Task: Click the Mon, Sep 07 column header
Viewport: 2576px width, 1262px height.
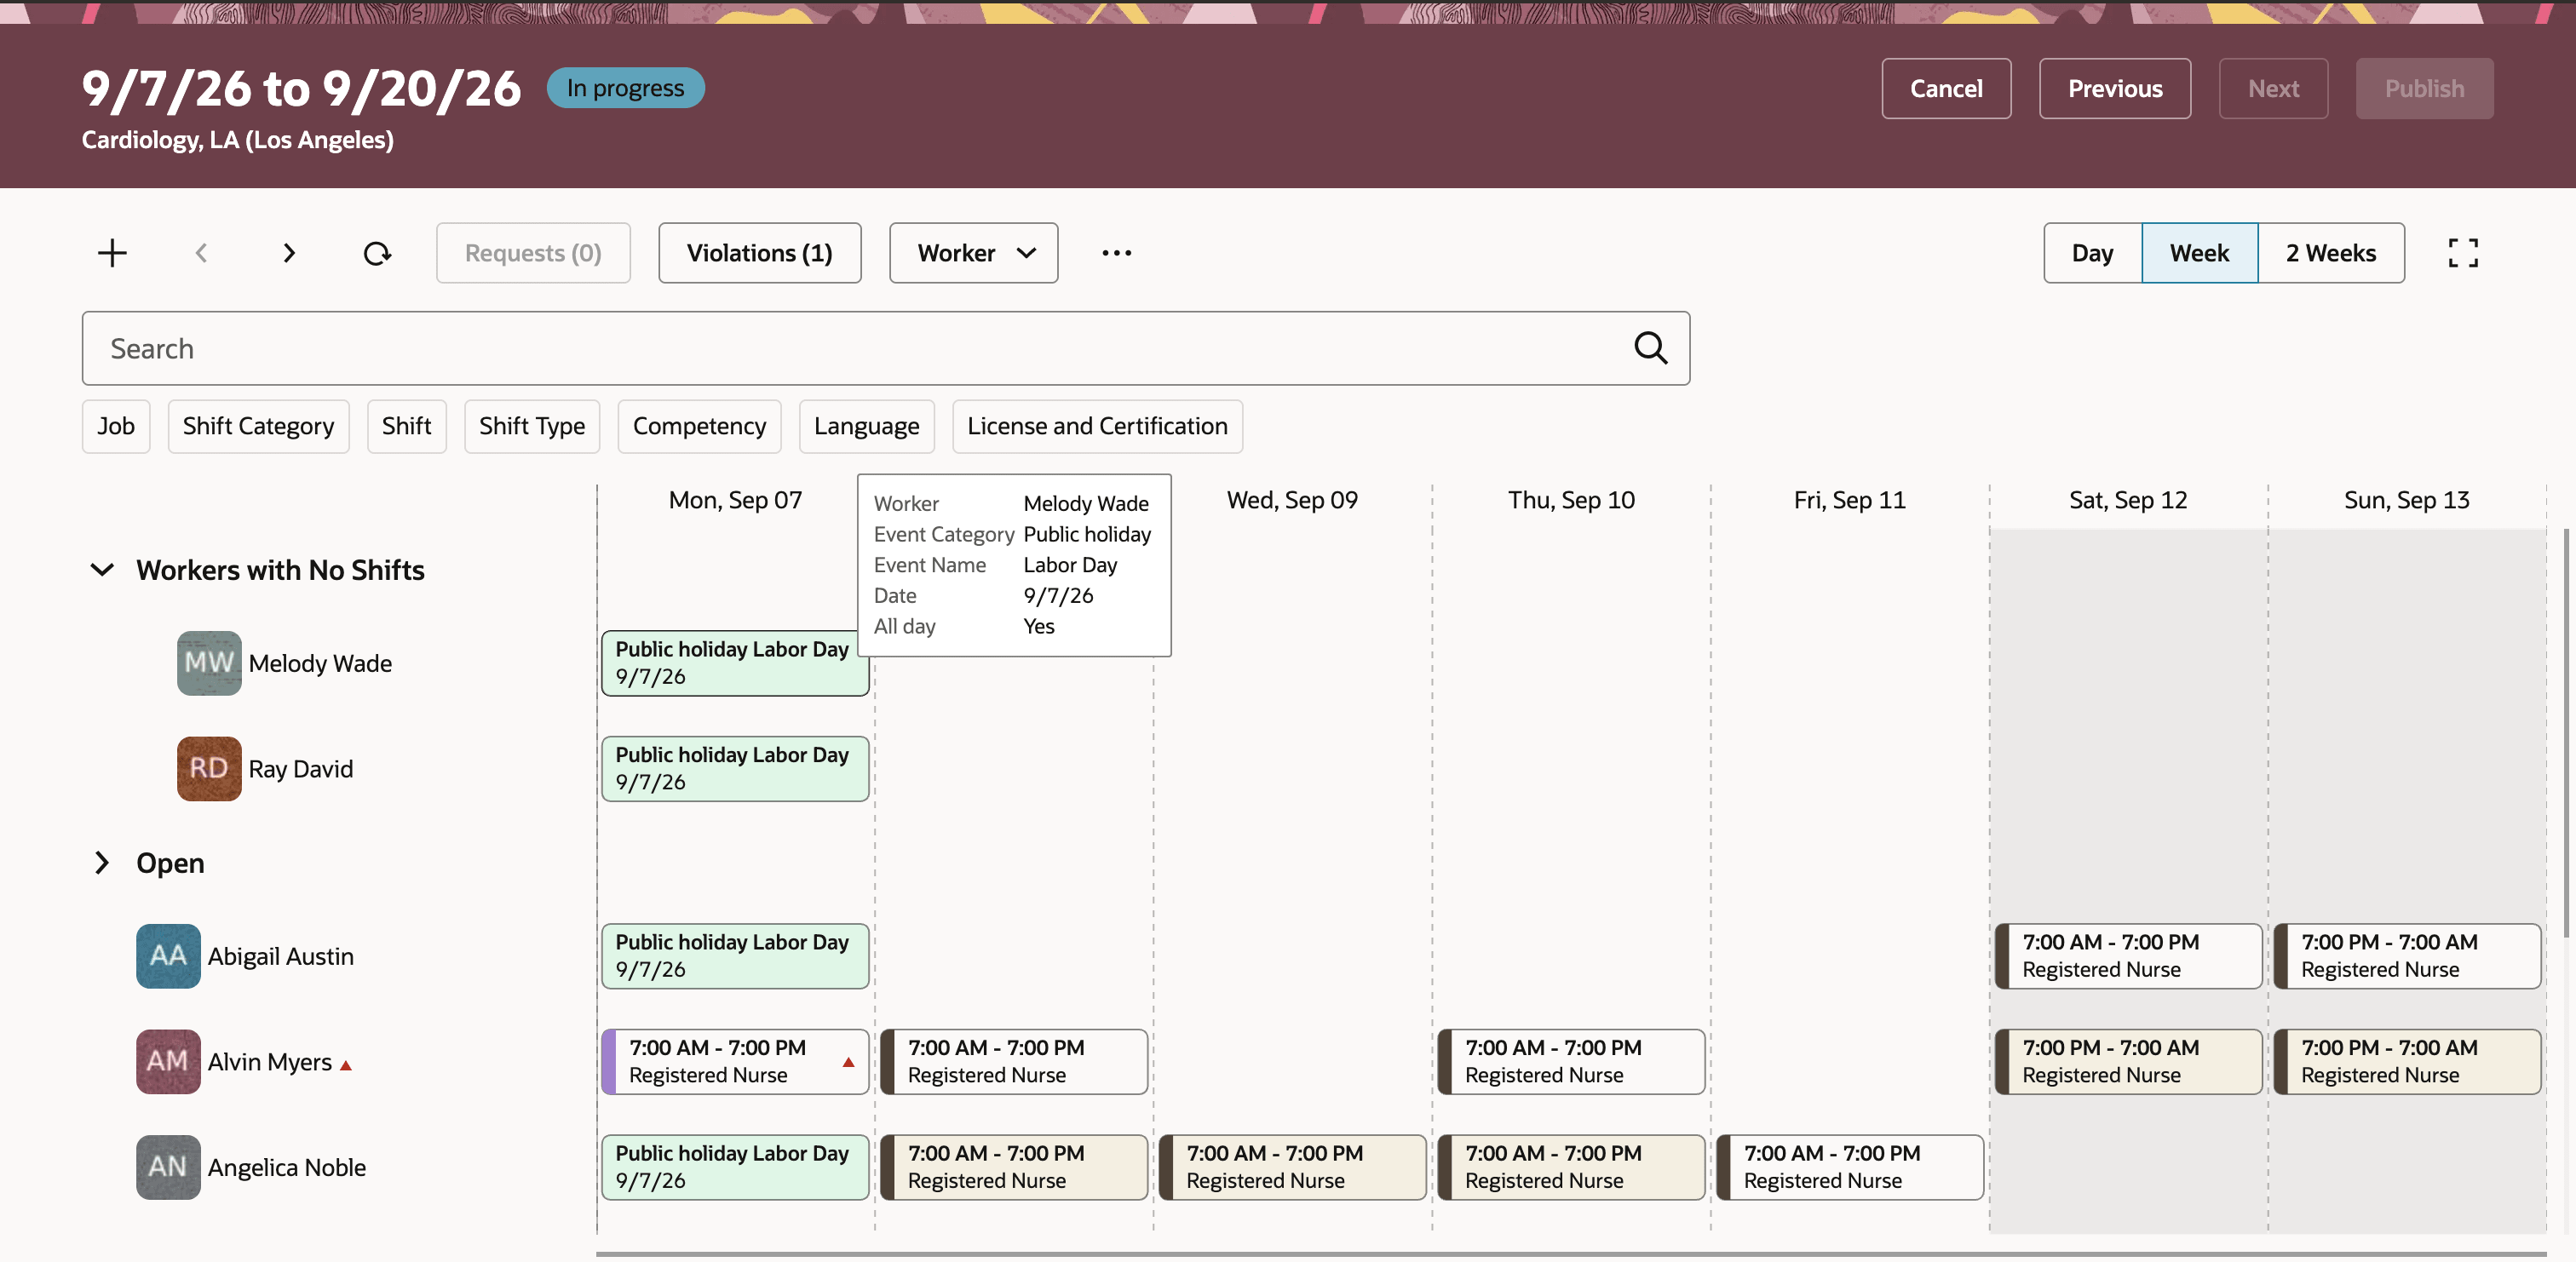Action: pyautogui.click(x=735, y=500)
